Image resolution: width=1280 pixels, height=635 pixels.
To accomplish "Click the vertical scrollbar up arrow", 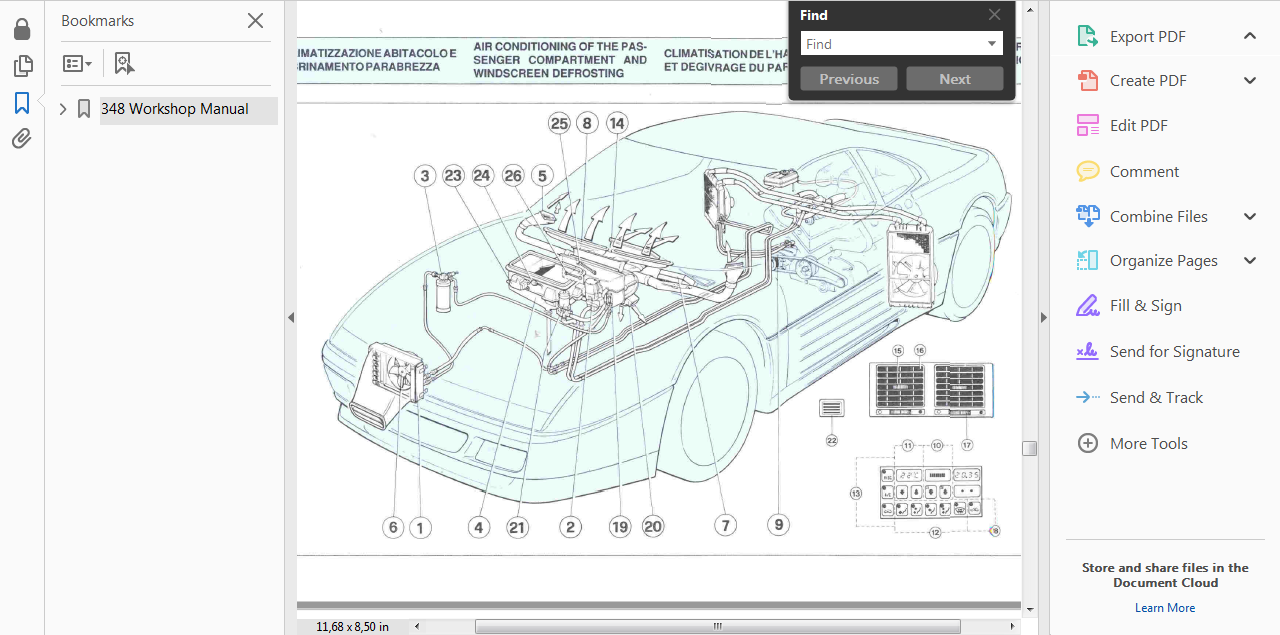I will [1029, 8].
